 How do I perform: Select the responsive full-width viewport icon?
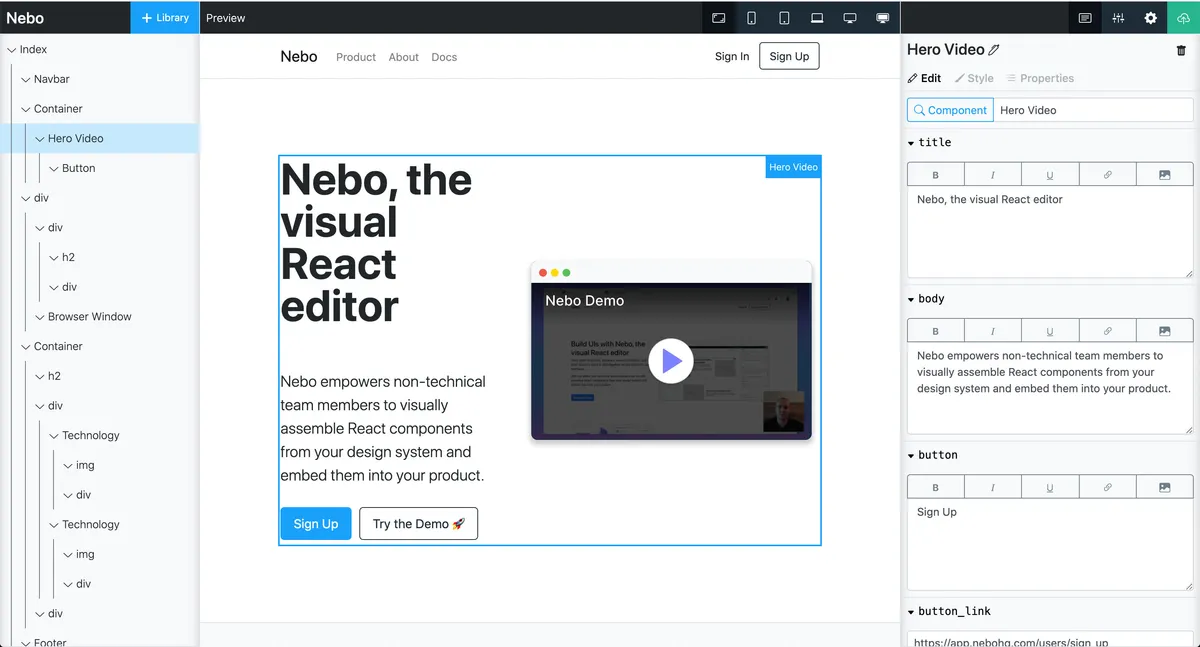[718, 18]
